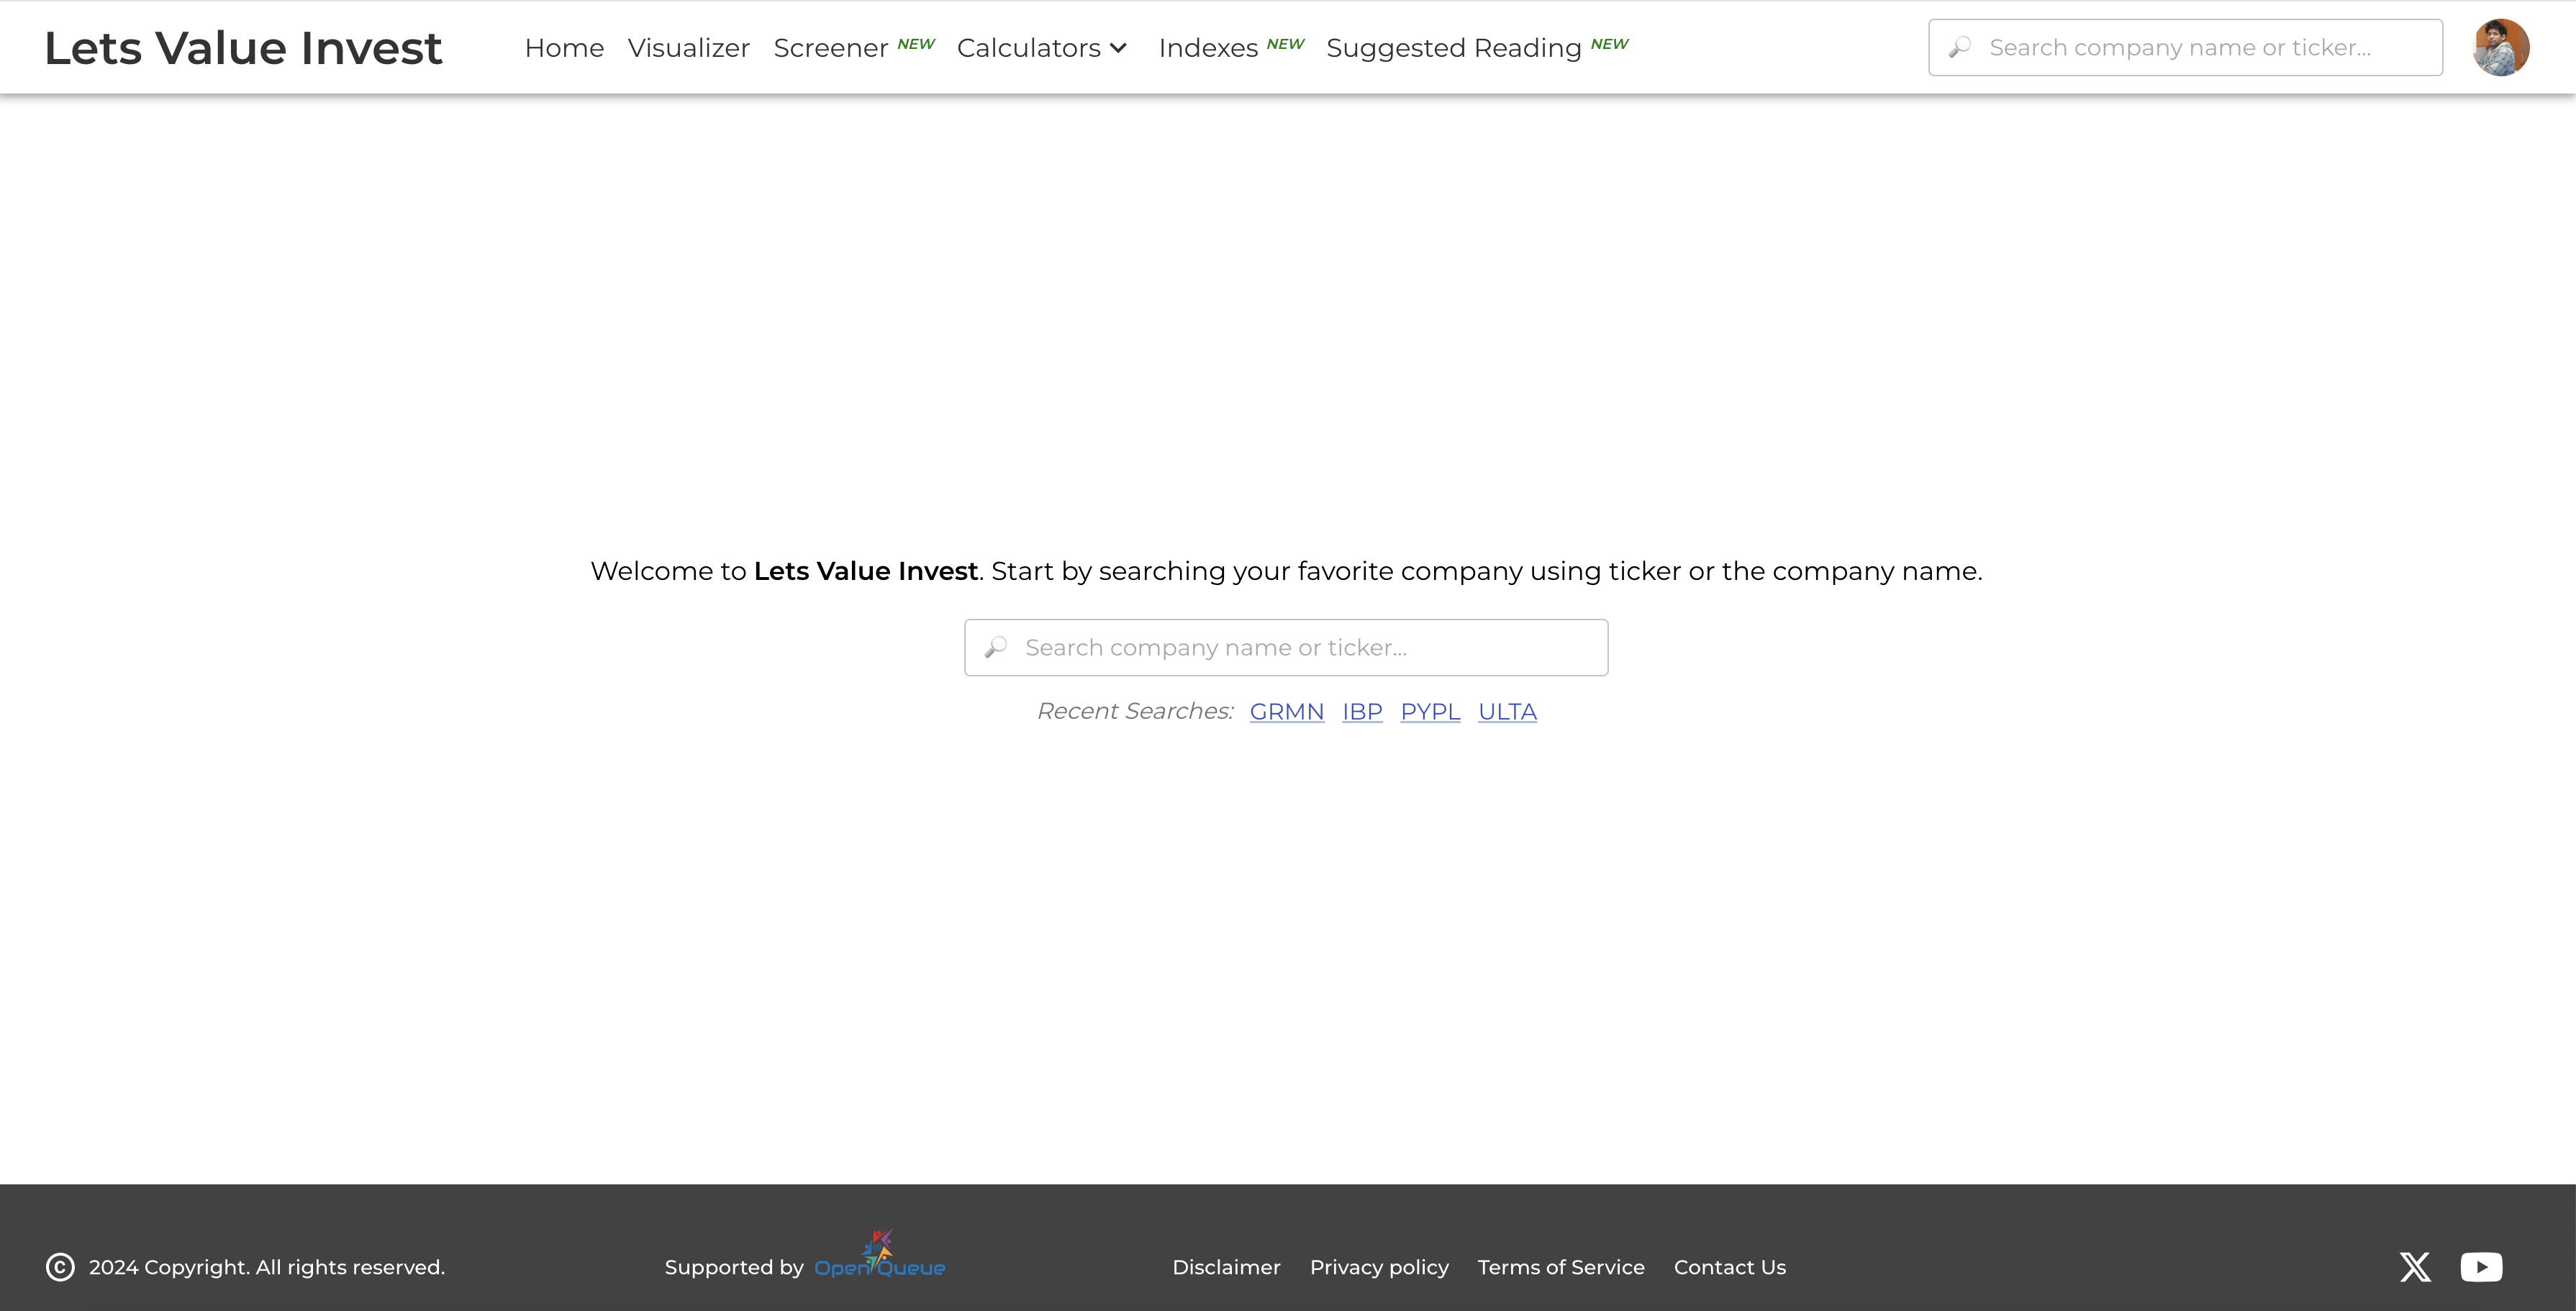Open Suggested Reading page
2576x1311 pixels.
tap(1453, 48)
